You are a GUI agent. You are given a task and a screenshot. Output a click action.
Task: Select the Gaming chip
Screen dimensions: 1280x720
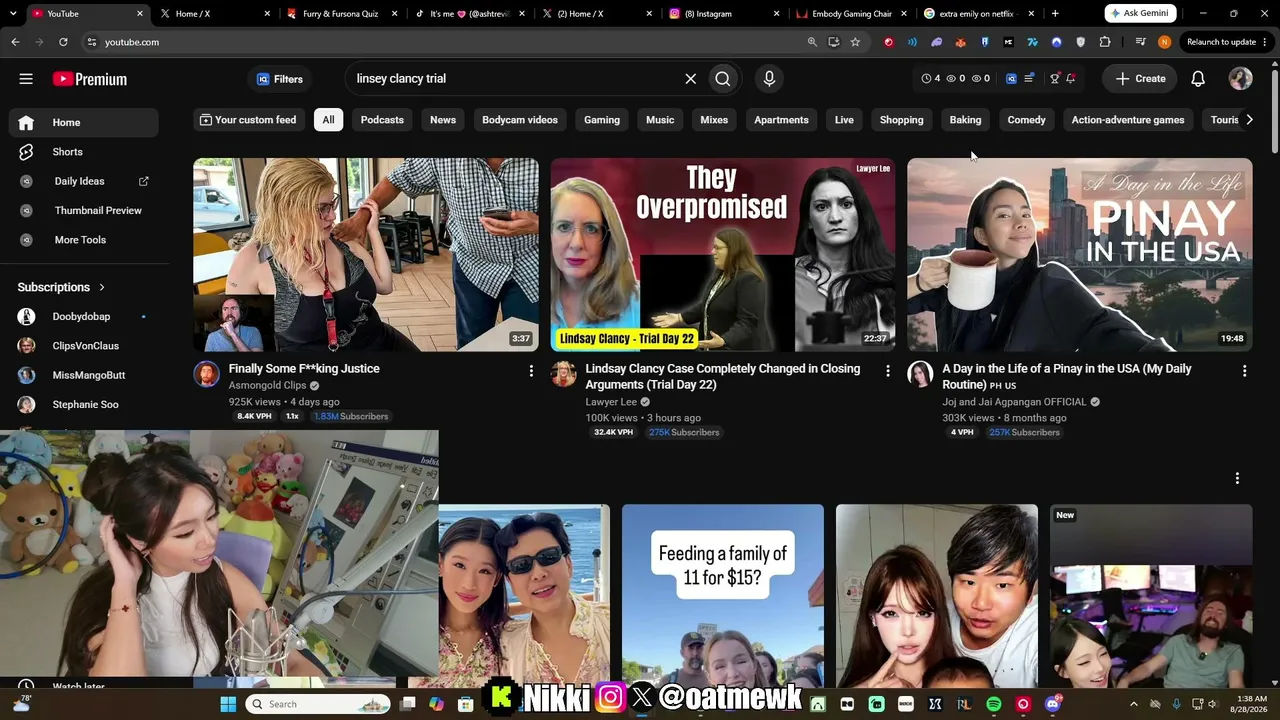pos(602,120)
